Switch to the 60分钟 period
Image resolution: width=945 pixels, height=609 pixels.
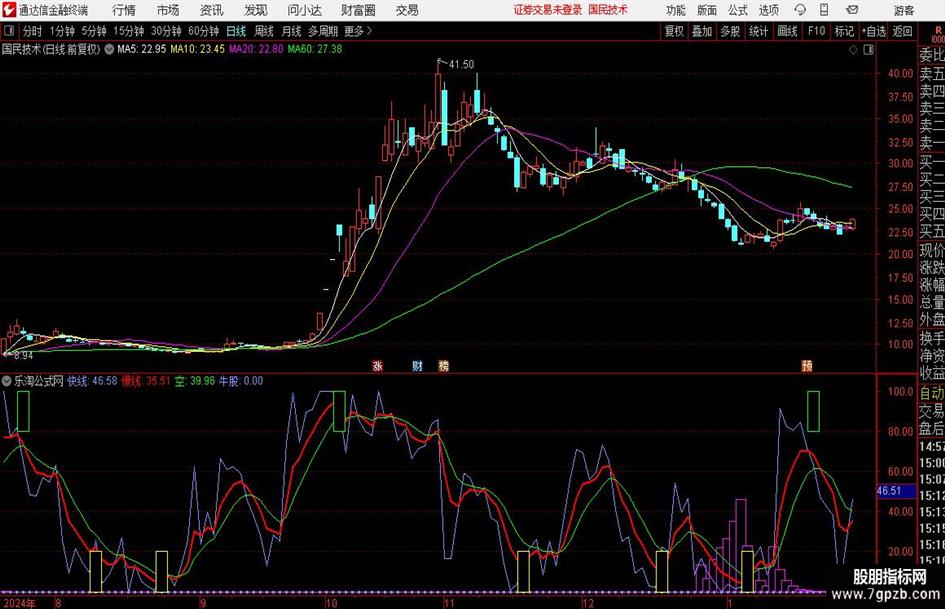point(203,31)
